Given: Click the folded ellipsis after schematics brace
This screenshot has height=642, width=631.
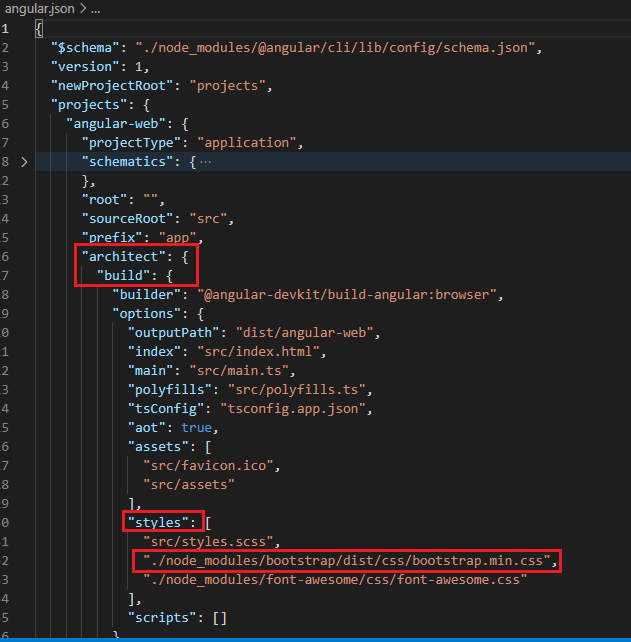Looking at the screenshot, I should click(x=206, y=162).
